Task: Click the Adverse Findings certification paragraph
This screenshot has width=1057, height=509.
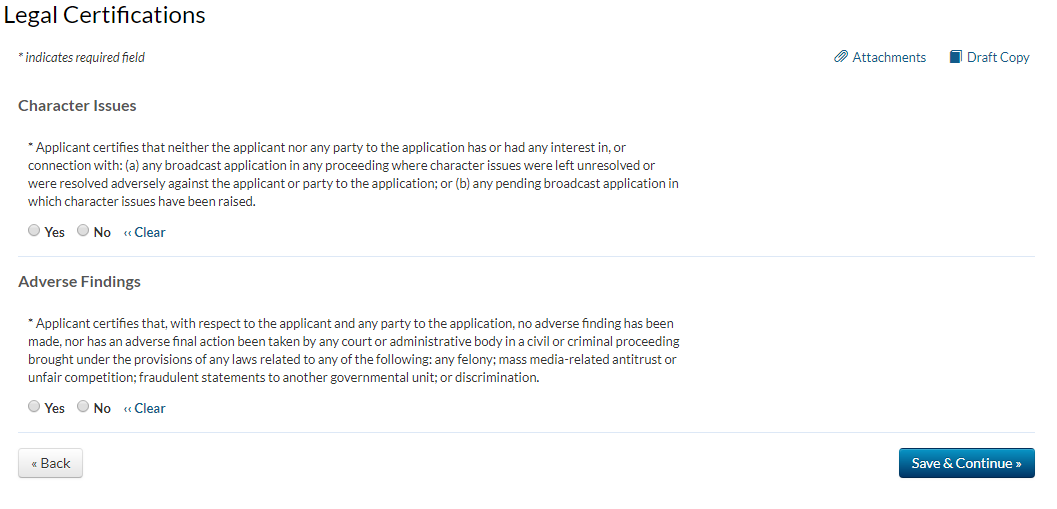Action: click(x=353, y=350)
